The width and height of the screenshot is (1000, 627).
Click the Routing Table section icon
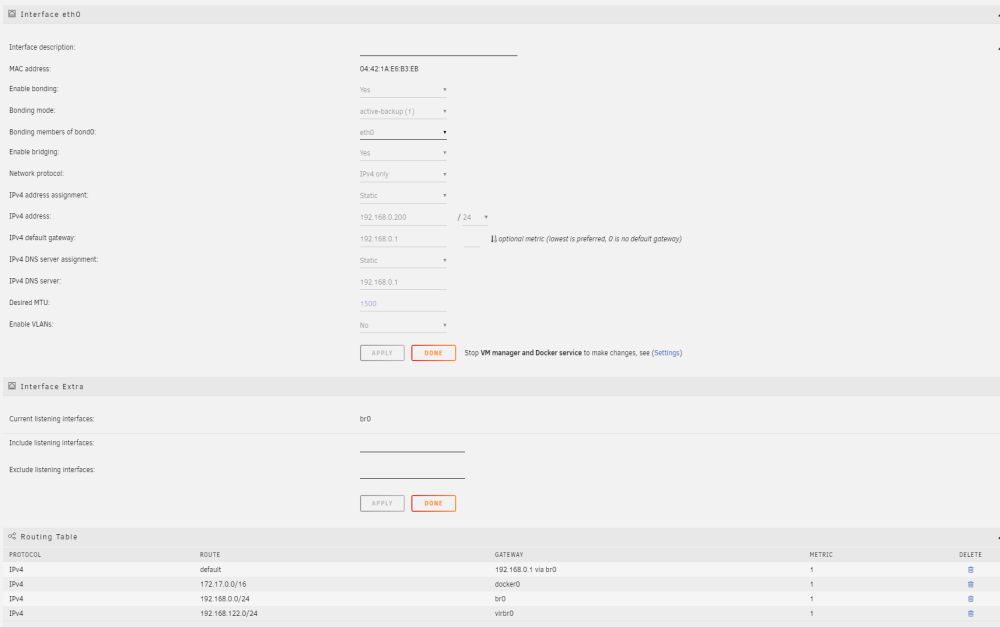pos(11,536)
